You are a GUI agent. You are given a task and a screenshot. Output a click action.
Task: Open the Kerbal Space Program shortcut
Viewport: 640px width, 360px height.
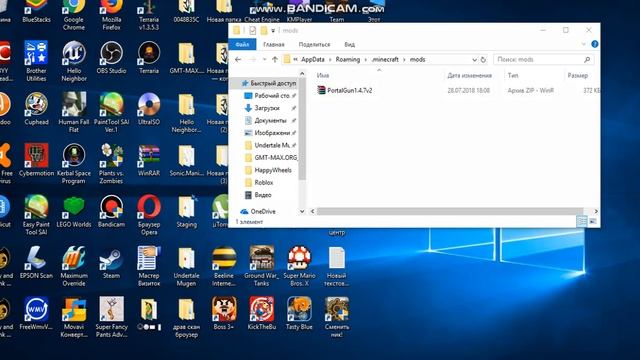point(74,164)
